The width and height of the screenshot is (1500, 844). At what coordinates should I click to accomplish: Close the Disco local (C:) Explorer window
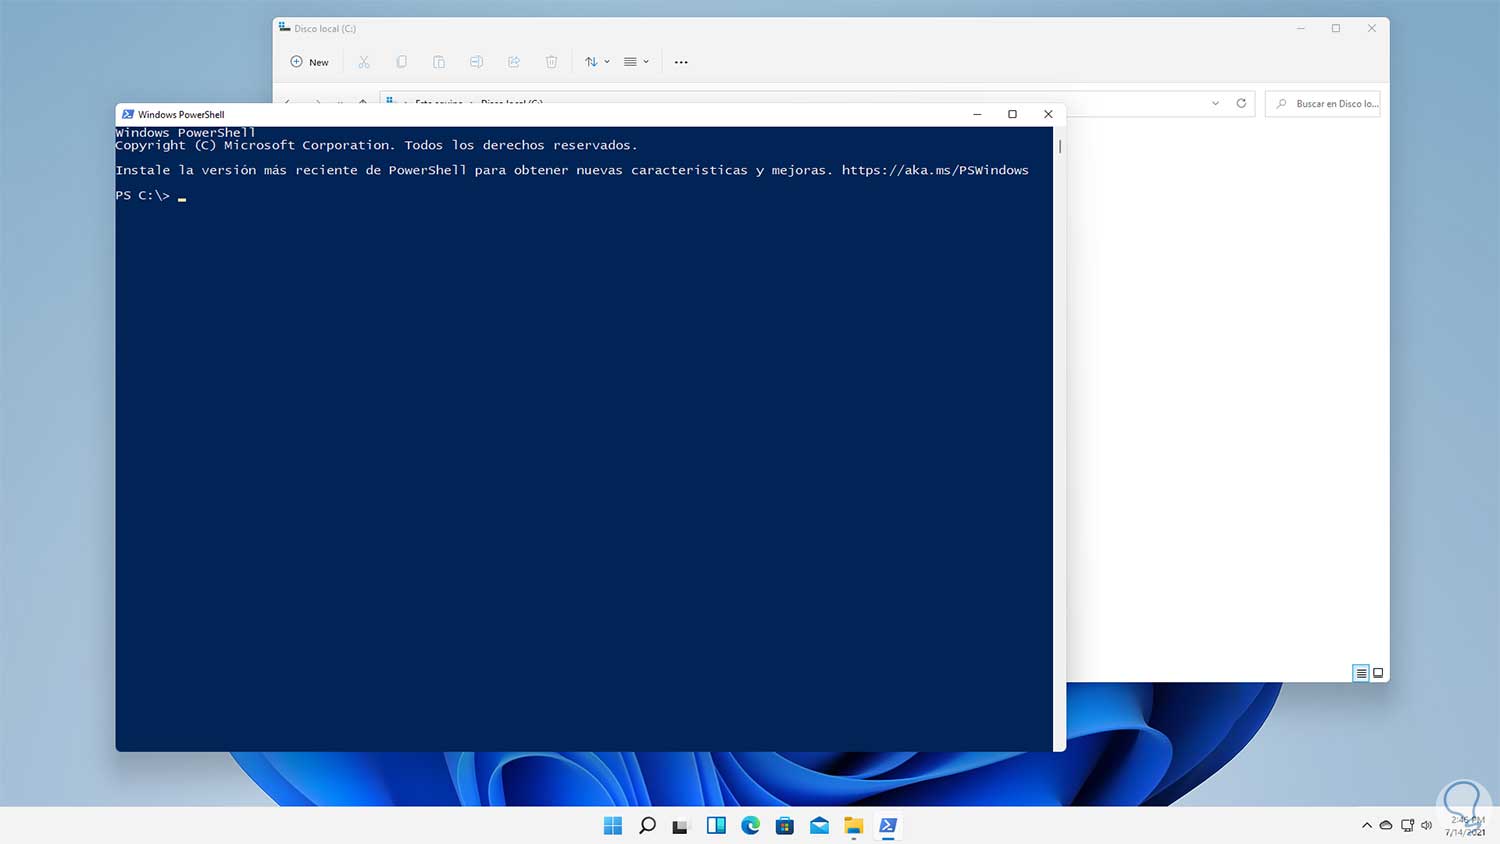(x=1372, y=28)
